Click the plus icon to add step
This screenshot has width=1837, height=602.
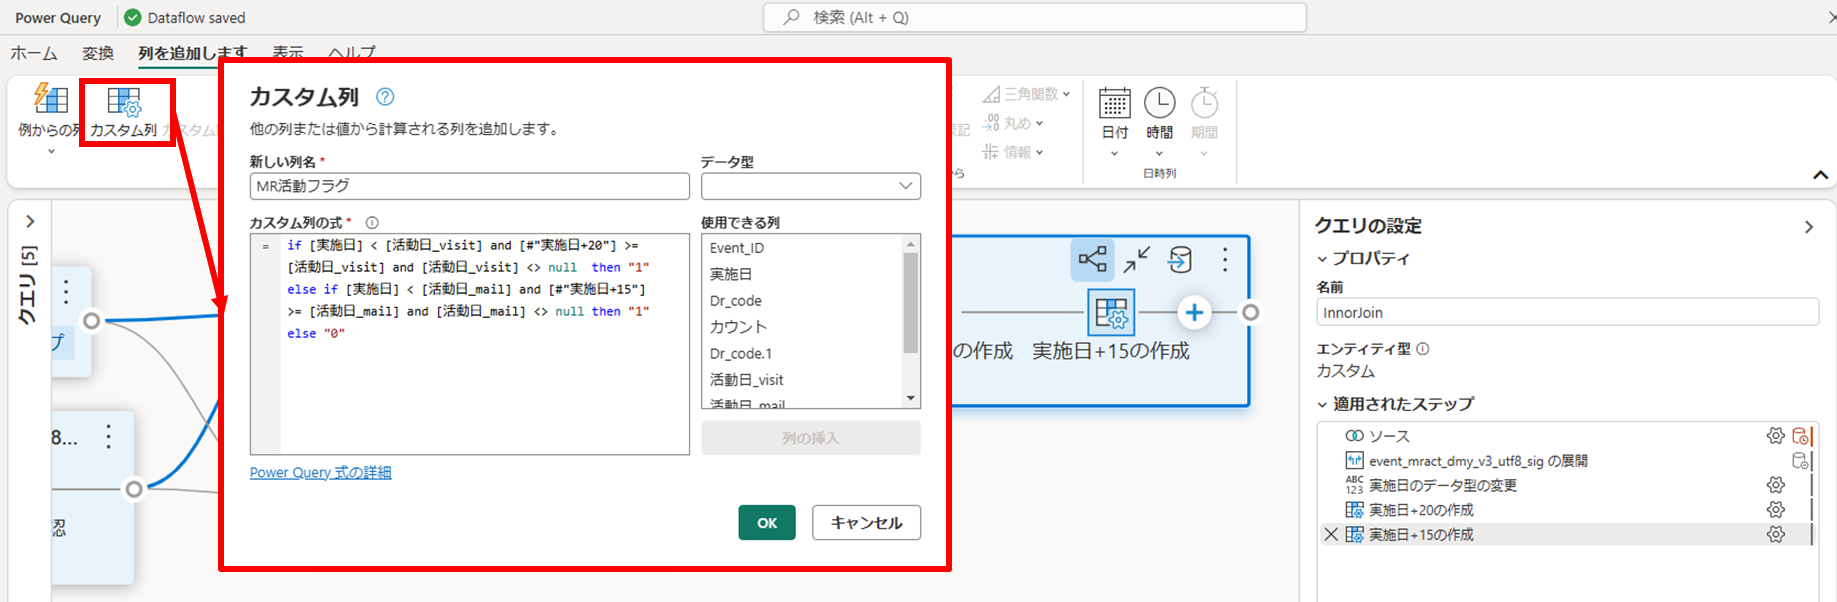(x=1194, y=313)
